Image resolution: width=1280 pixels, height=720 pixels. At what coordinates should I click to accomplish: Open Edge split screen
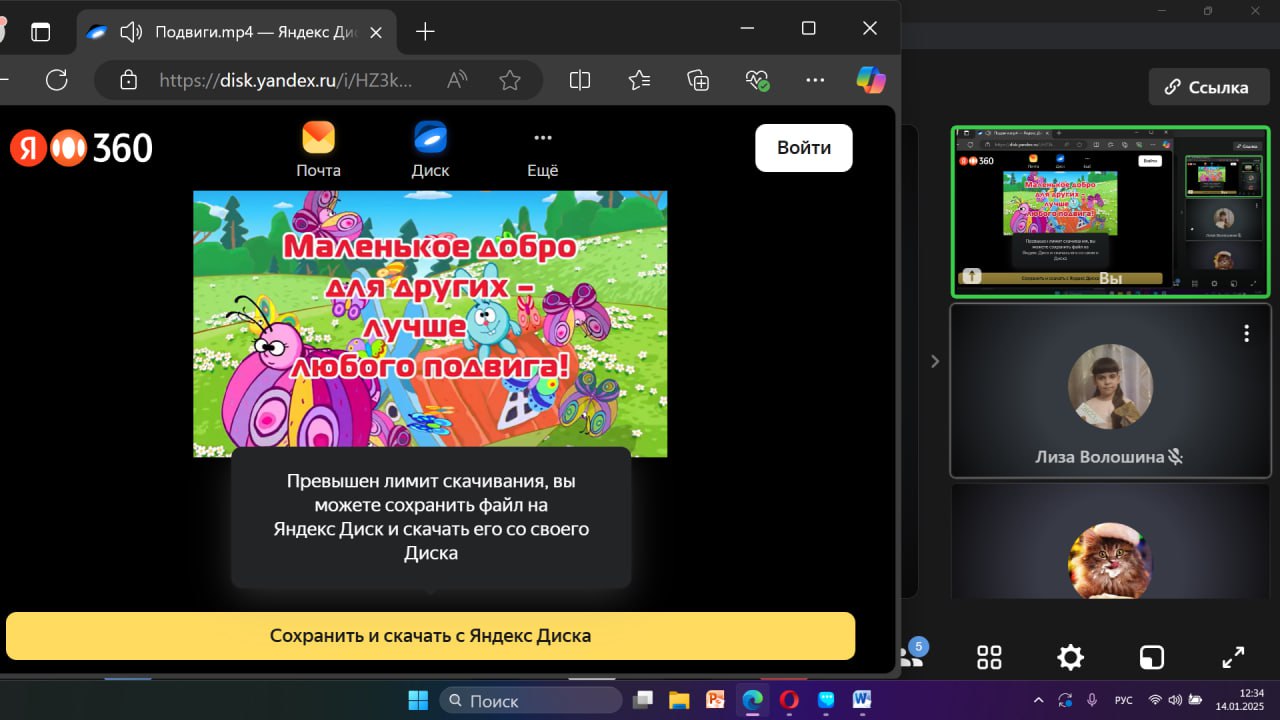[580, 80]
